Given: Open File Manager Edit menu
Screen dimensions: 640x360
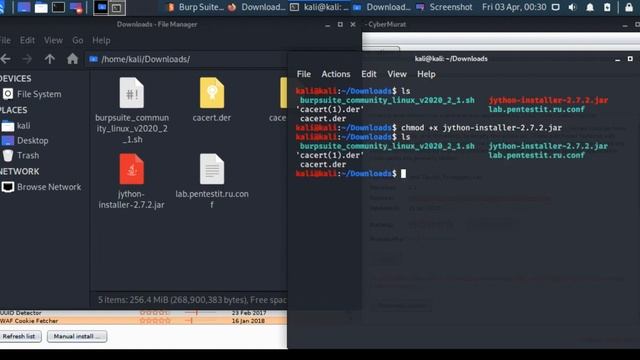Looking at the screenshot, I should point(27,40).
